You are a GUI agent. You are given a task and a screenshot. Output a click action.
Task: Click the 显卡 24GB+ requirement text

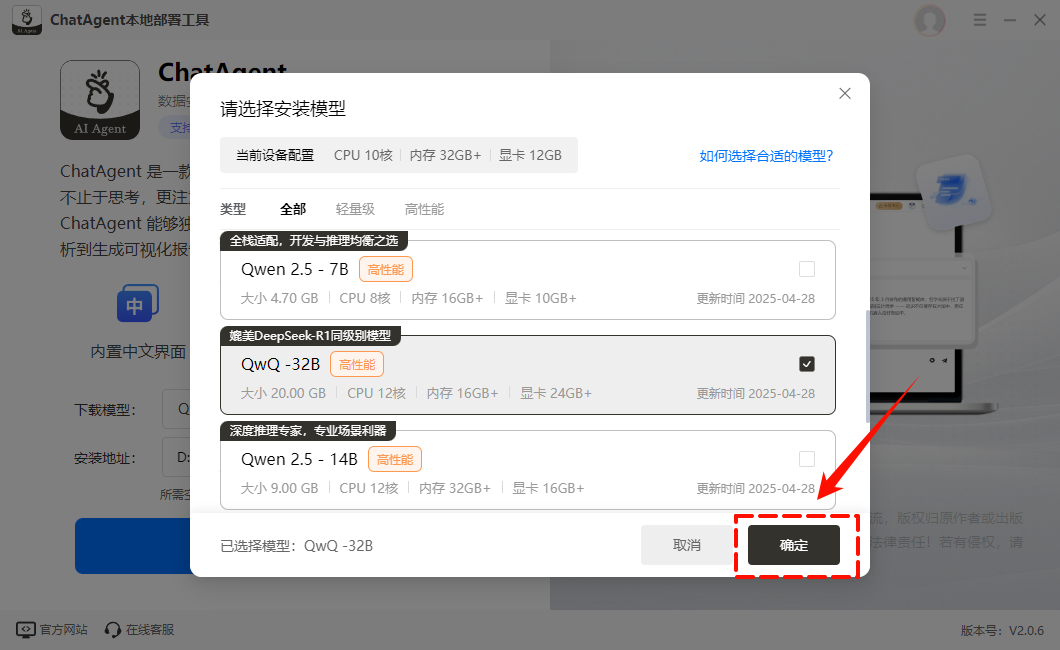pos(556,393)
